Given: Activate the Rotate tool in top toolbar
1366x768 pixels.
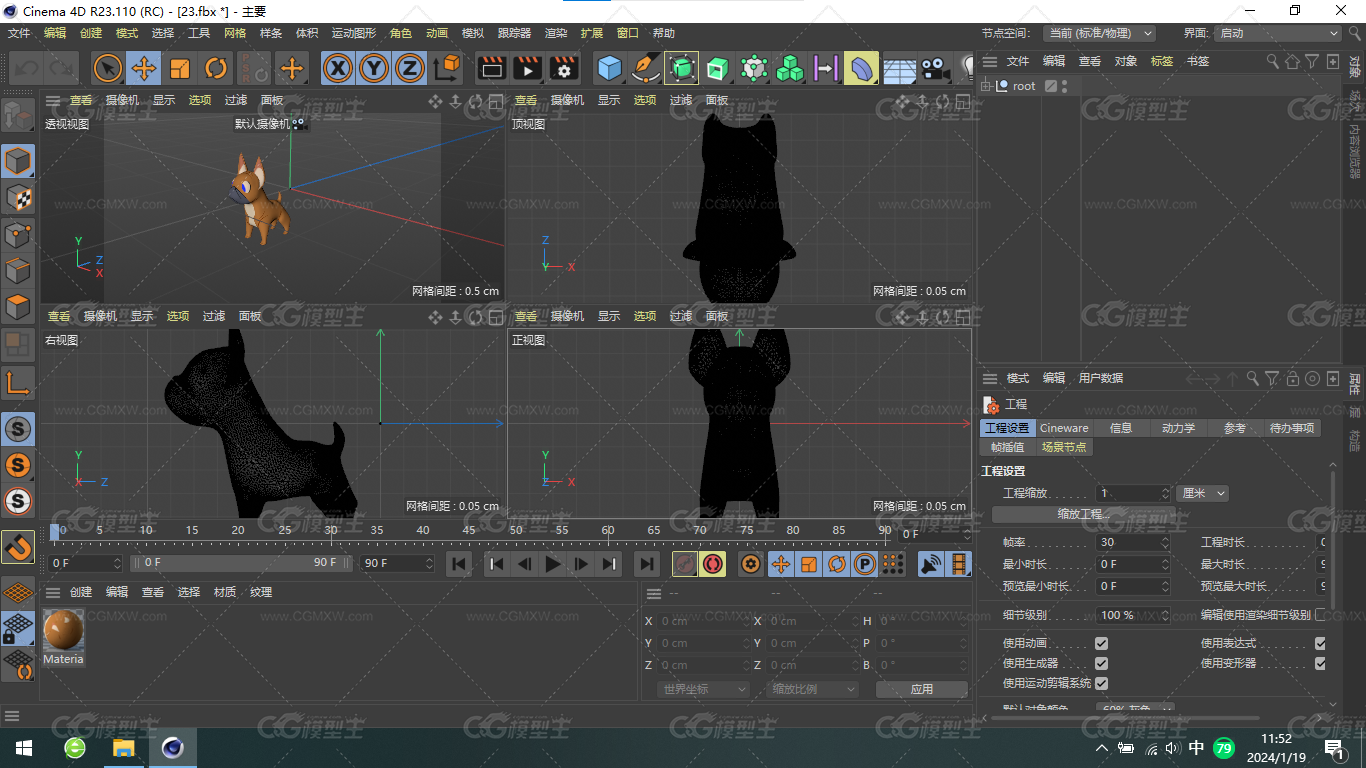Looking at the screenshot, I should pyautogui.click(x=216, y=68).
